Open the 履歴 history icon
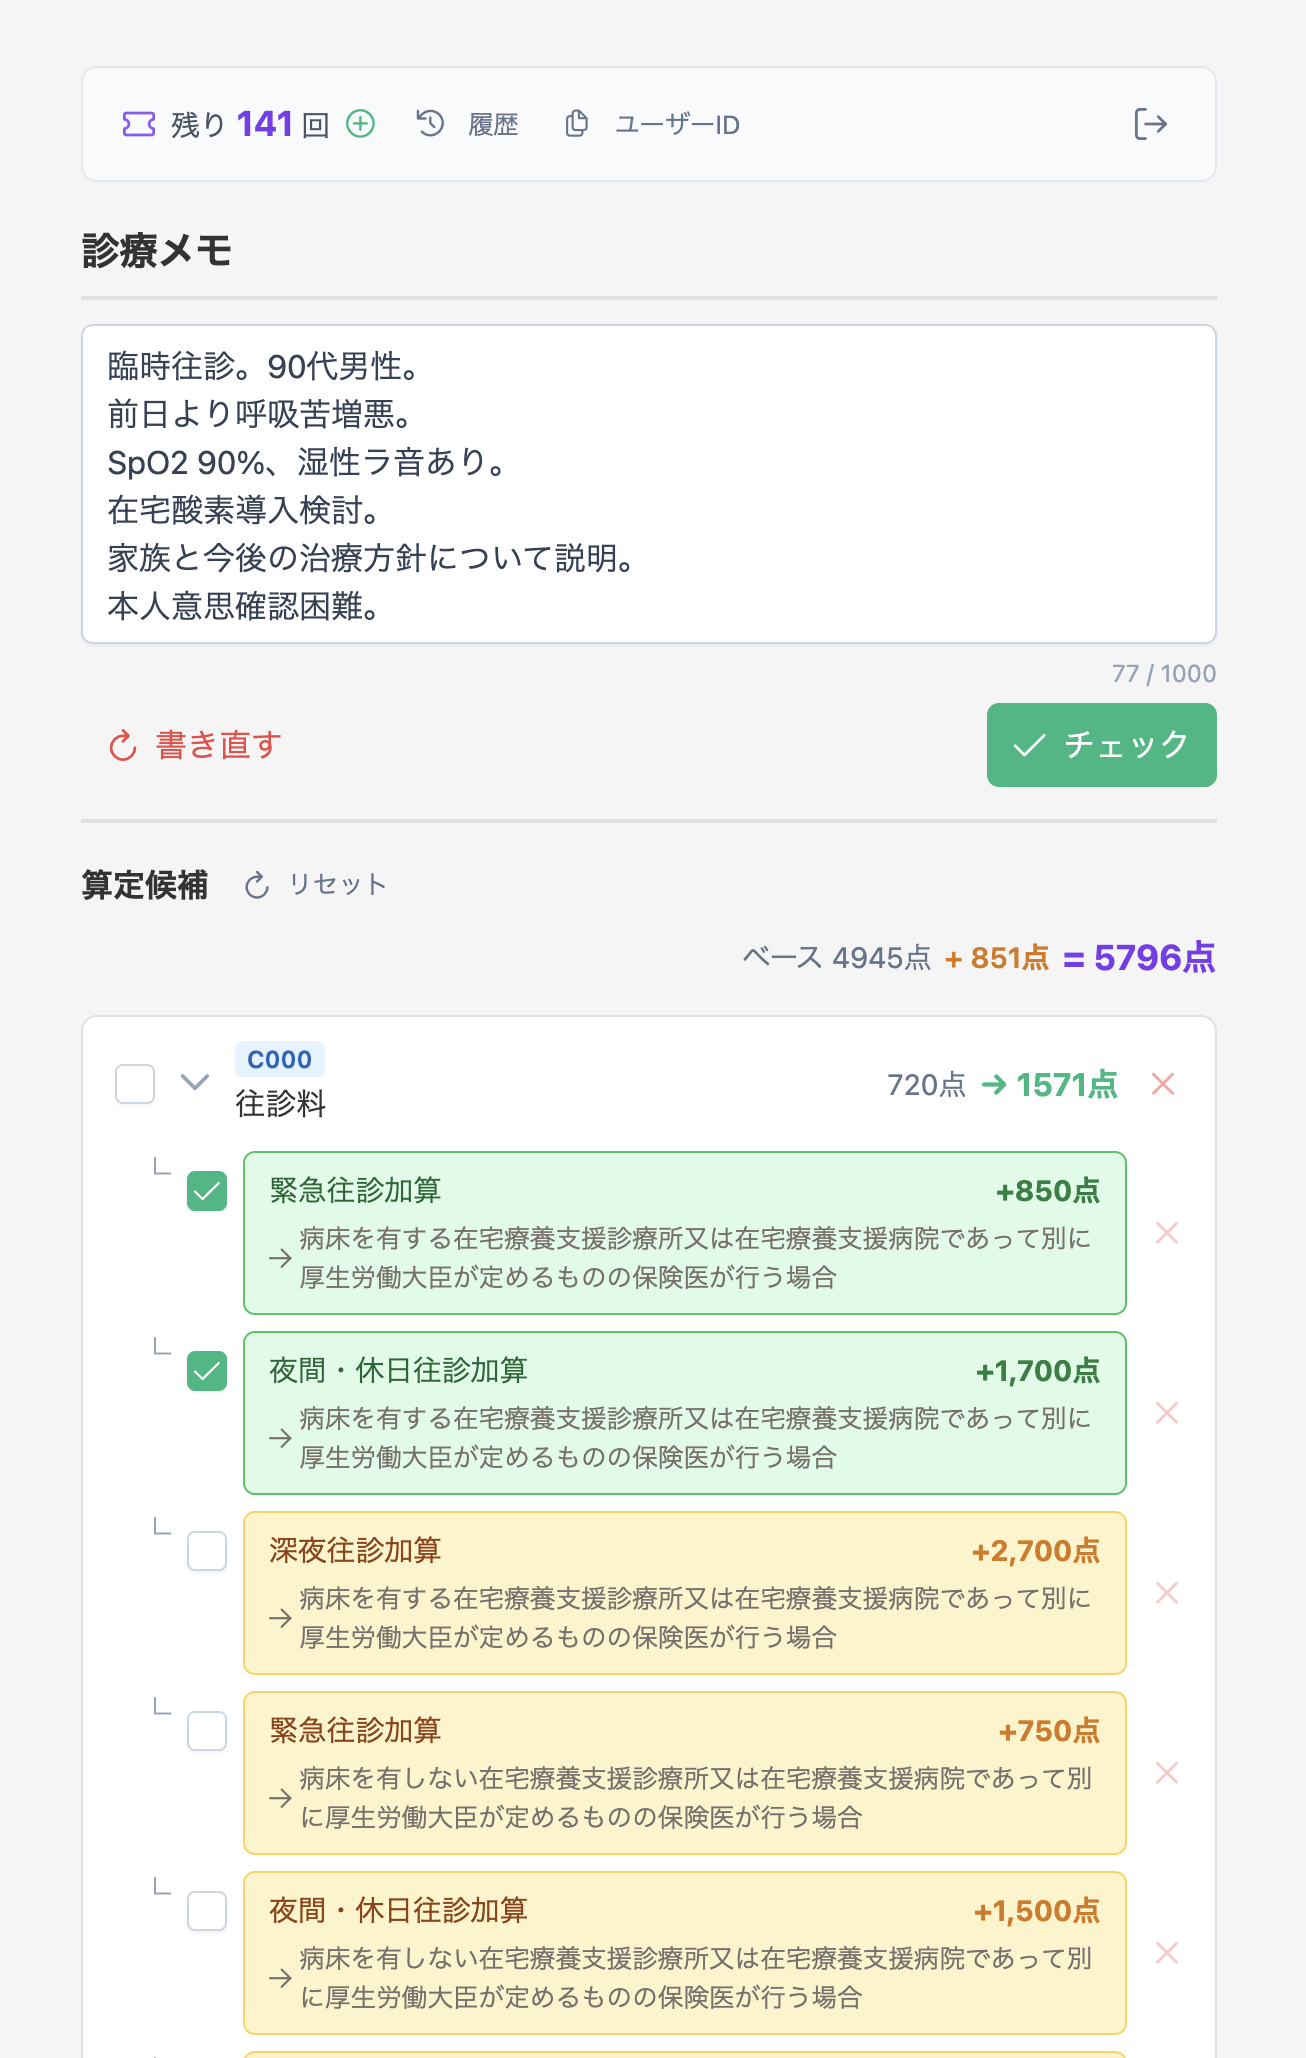This screenshot has width=1306, height=2058. pyautogui.click(x=430, y=124)
